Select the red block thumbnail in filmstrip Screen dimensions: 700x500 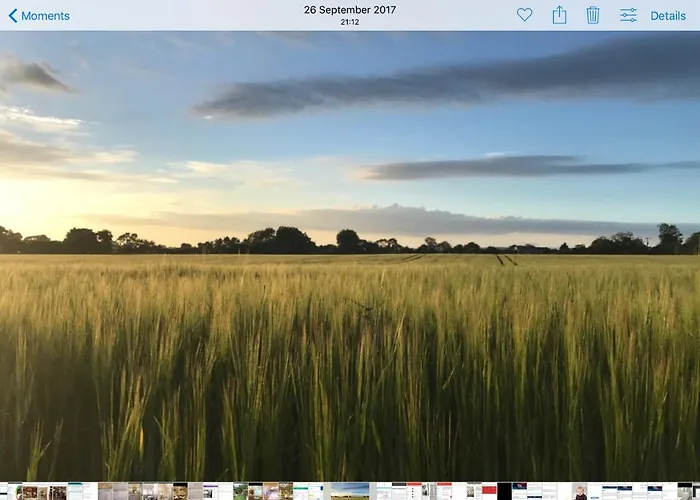(x=489, y=491)
